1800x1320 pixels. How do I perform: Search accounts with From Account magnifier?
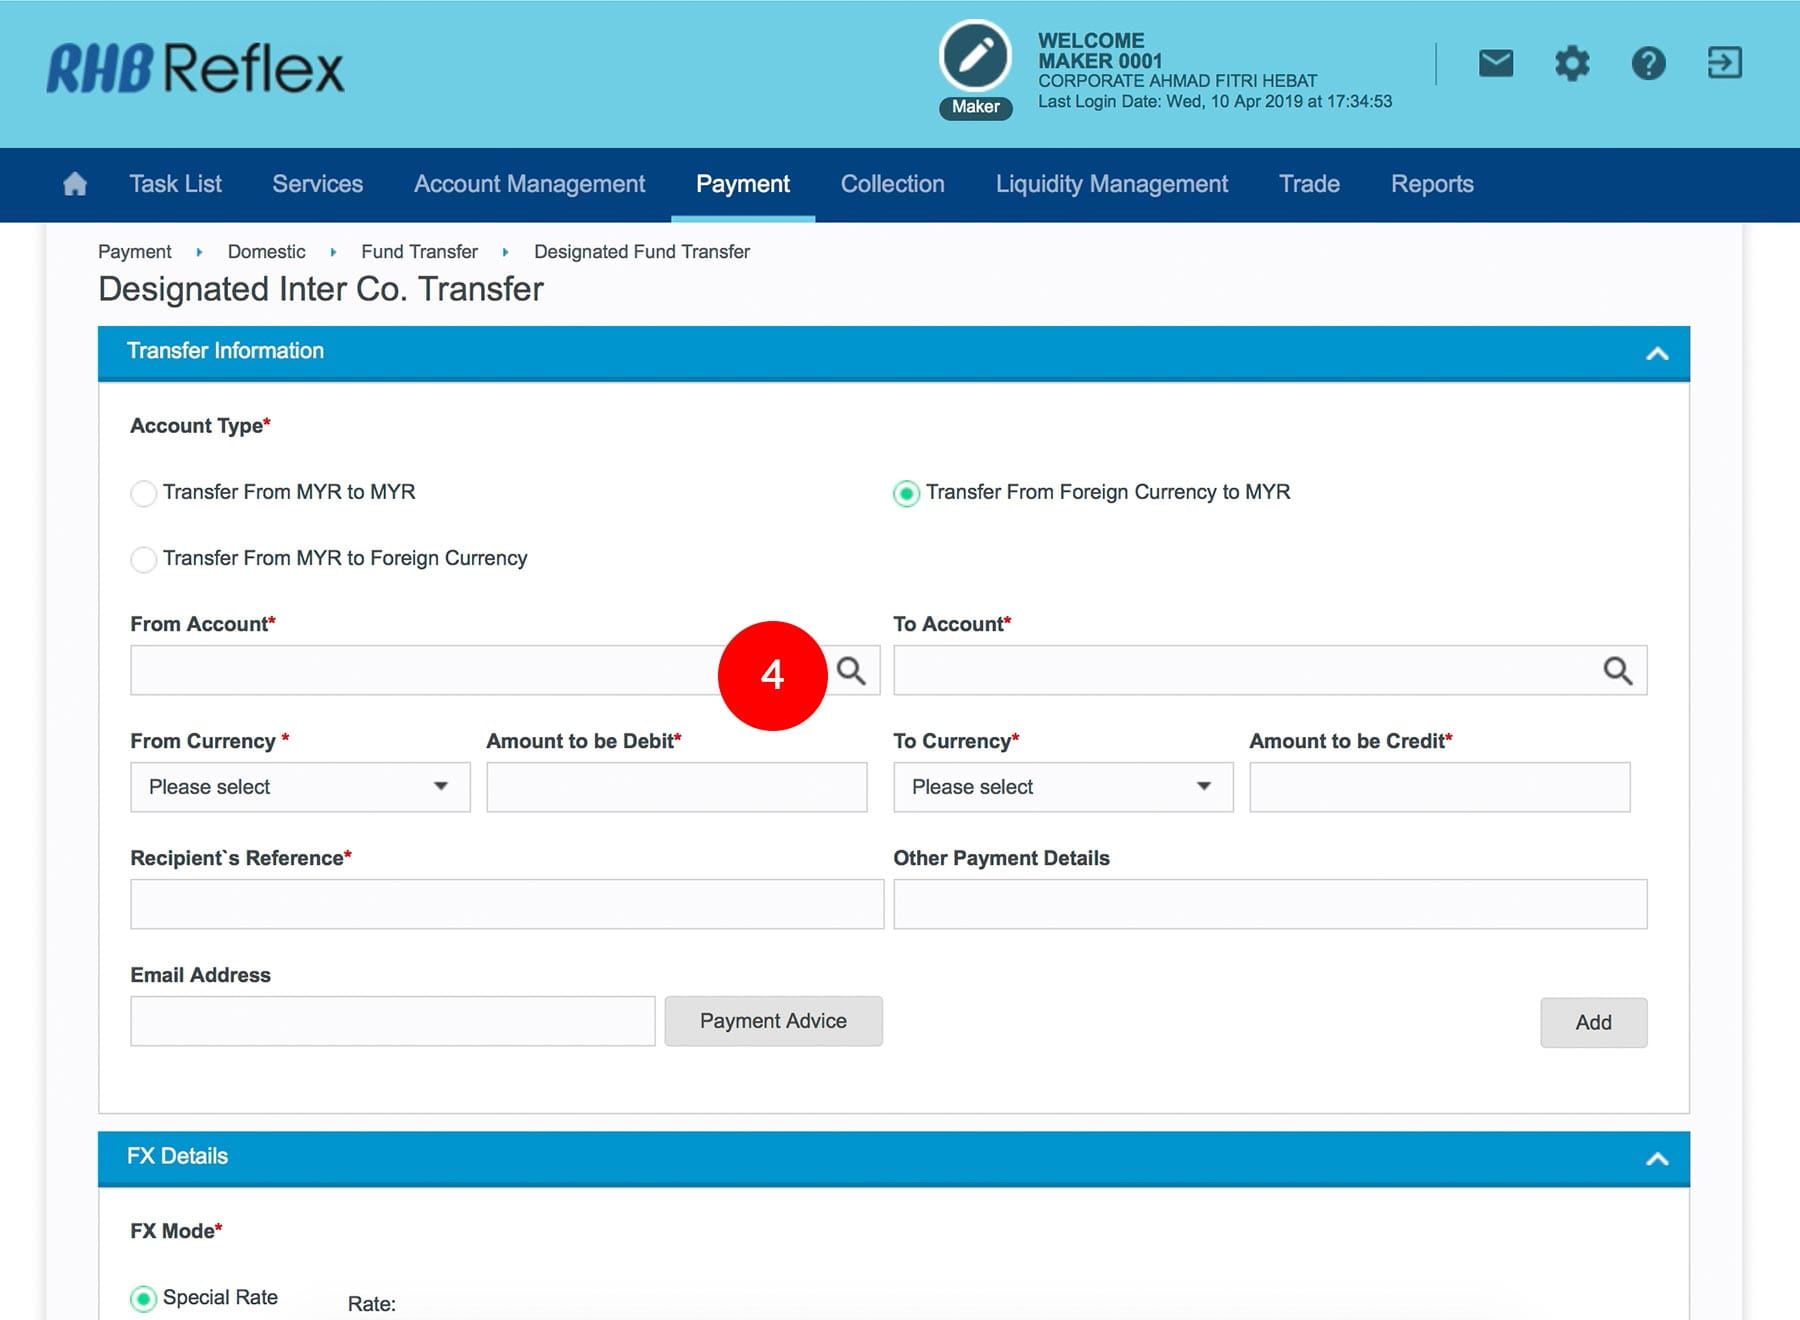click(x=852, y=671)
